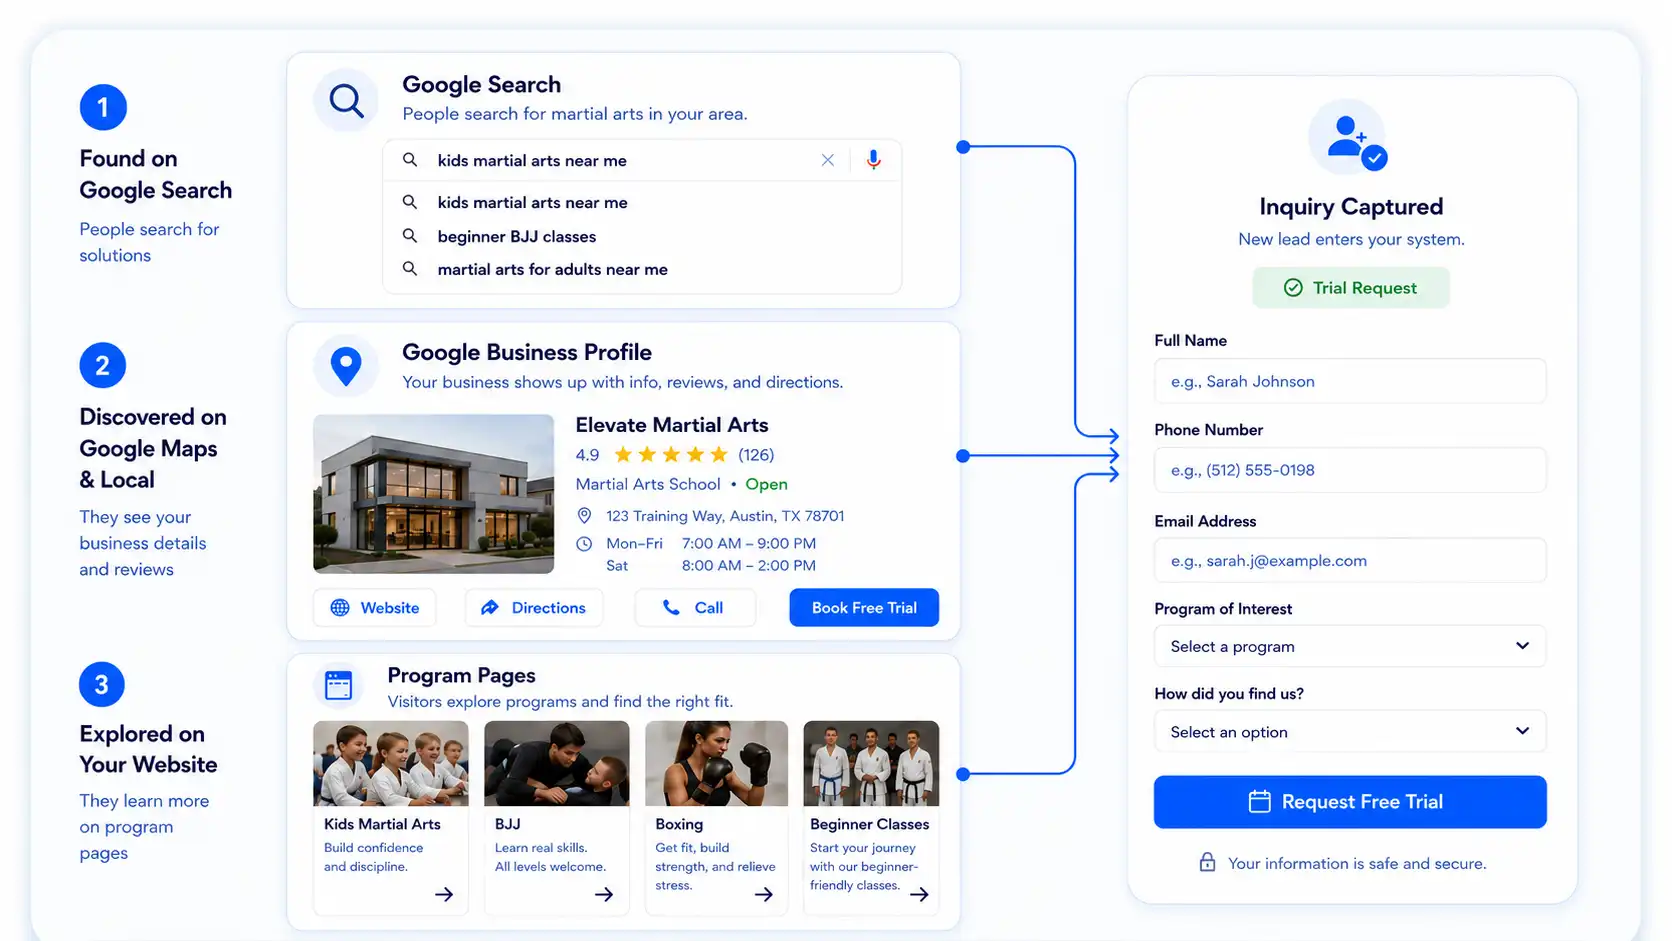Click the Google Business Profile map pin icon

pos(346,367)
